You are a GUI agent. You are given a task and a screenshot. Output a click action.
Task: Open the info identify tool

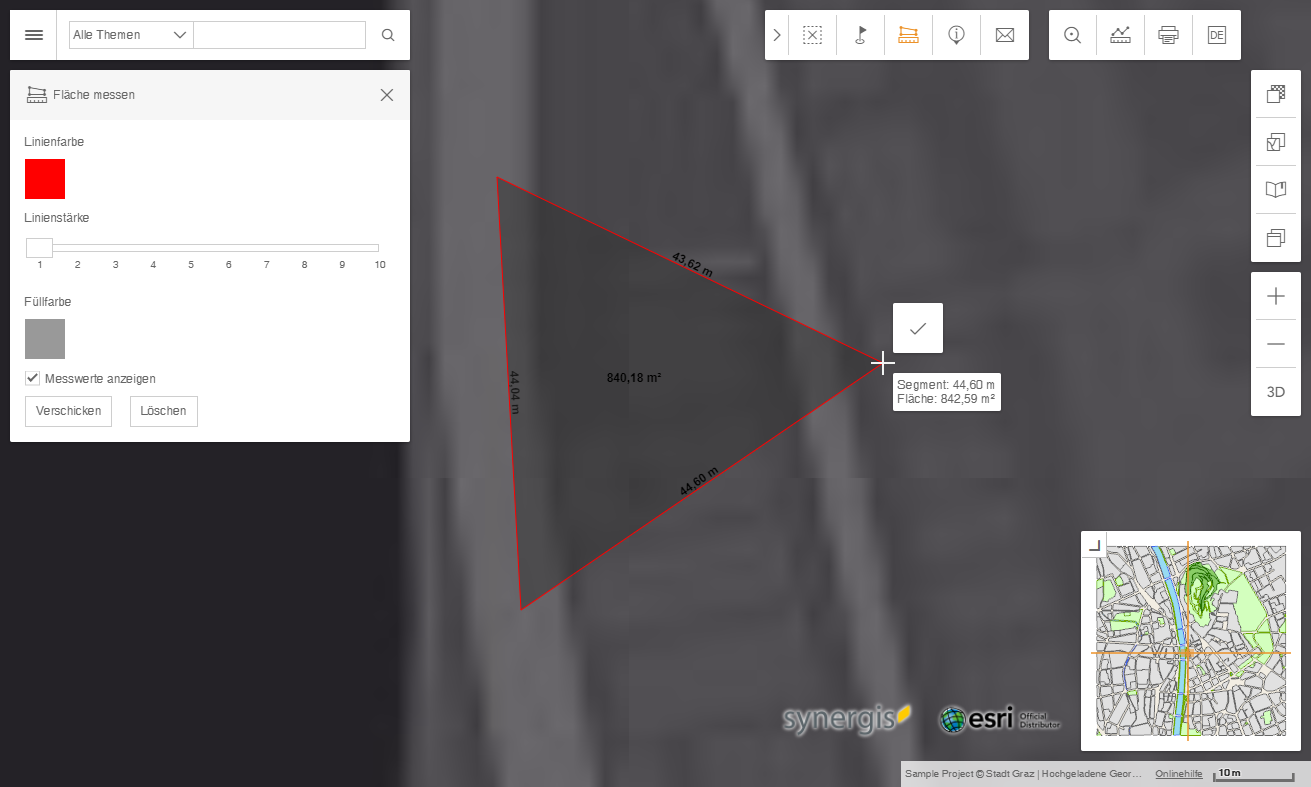(956, 34)
